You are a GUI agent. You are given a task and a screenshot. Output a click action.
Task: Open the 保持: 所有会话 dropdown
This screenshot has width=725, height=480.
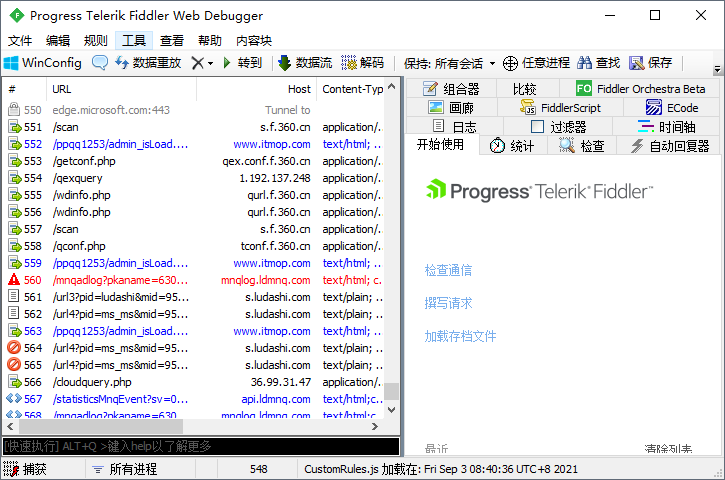coord(449,63)
